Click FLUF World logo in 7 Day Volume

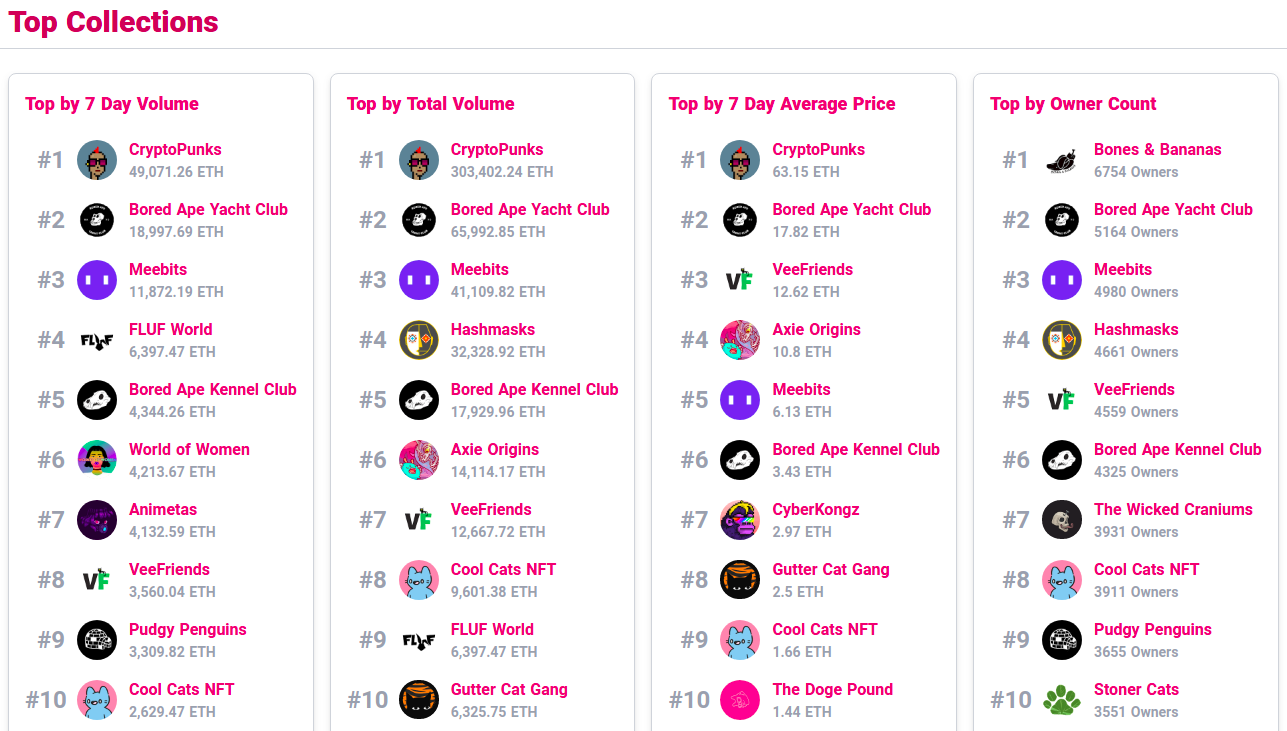(x=97, y=340)
